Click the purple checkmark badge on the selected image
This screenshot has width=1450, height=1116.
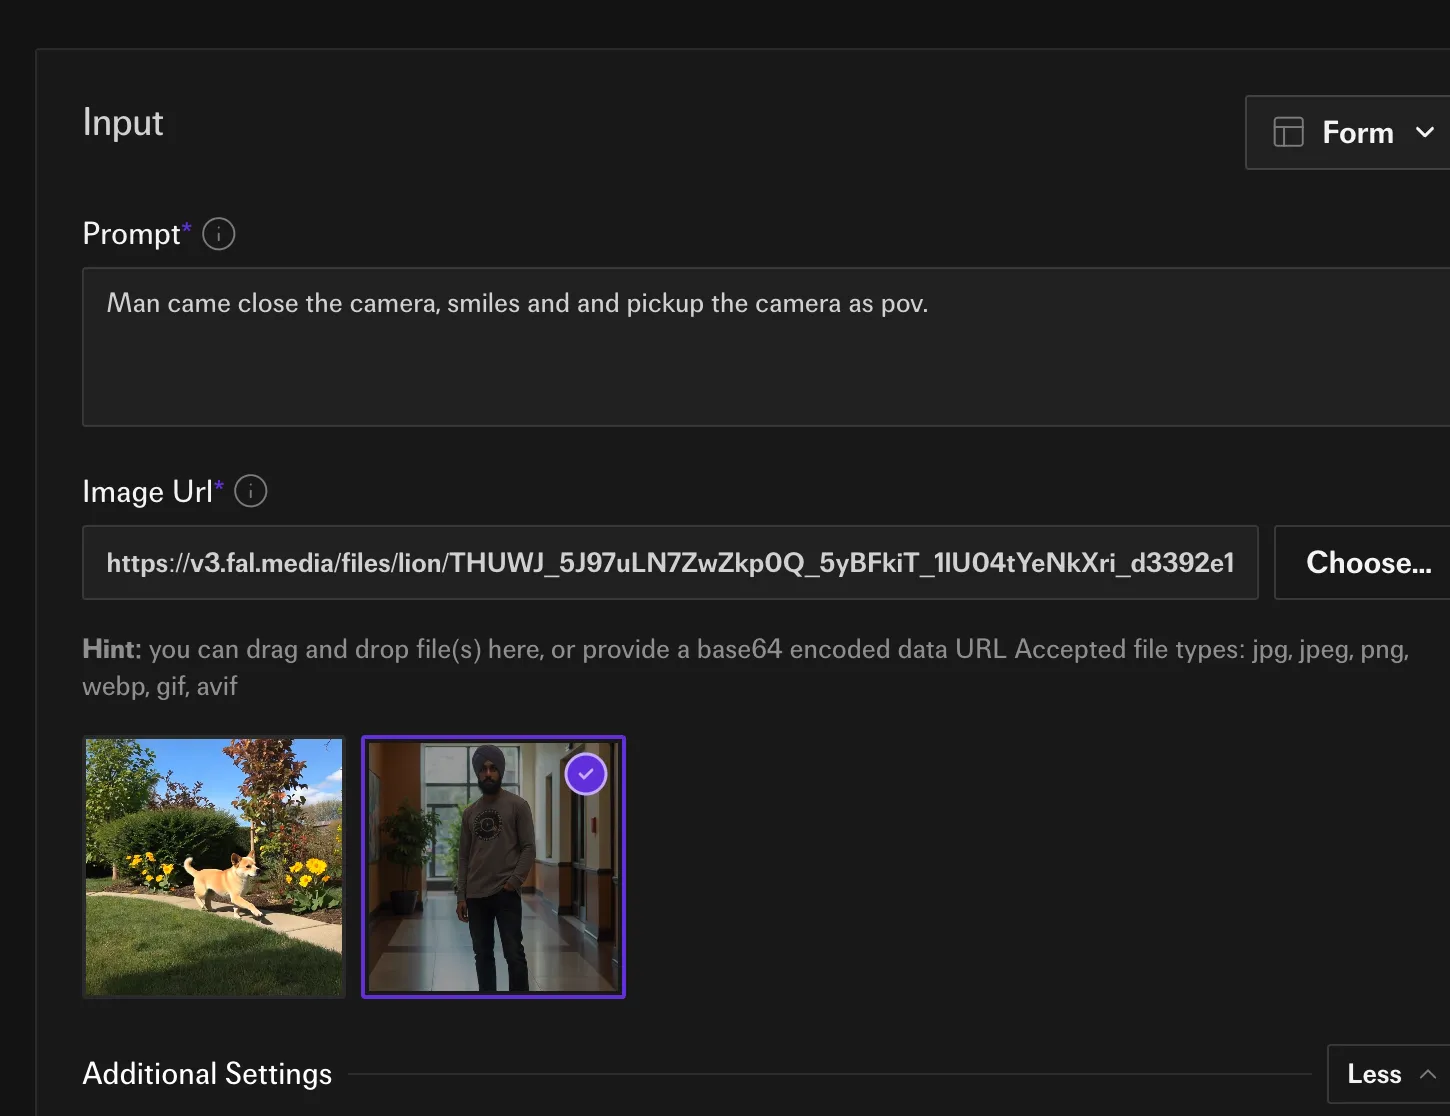coord(586,774)
